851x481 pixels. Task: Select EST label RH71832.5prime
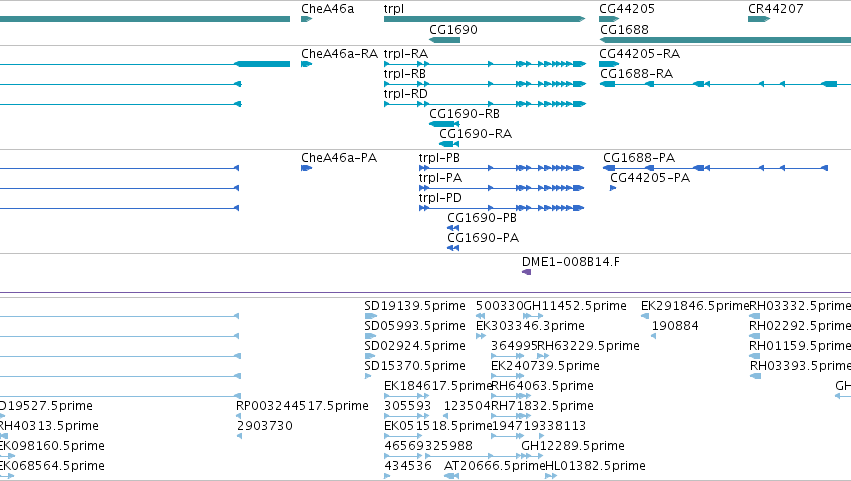click(x=542, y=407)
